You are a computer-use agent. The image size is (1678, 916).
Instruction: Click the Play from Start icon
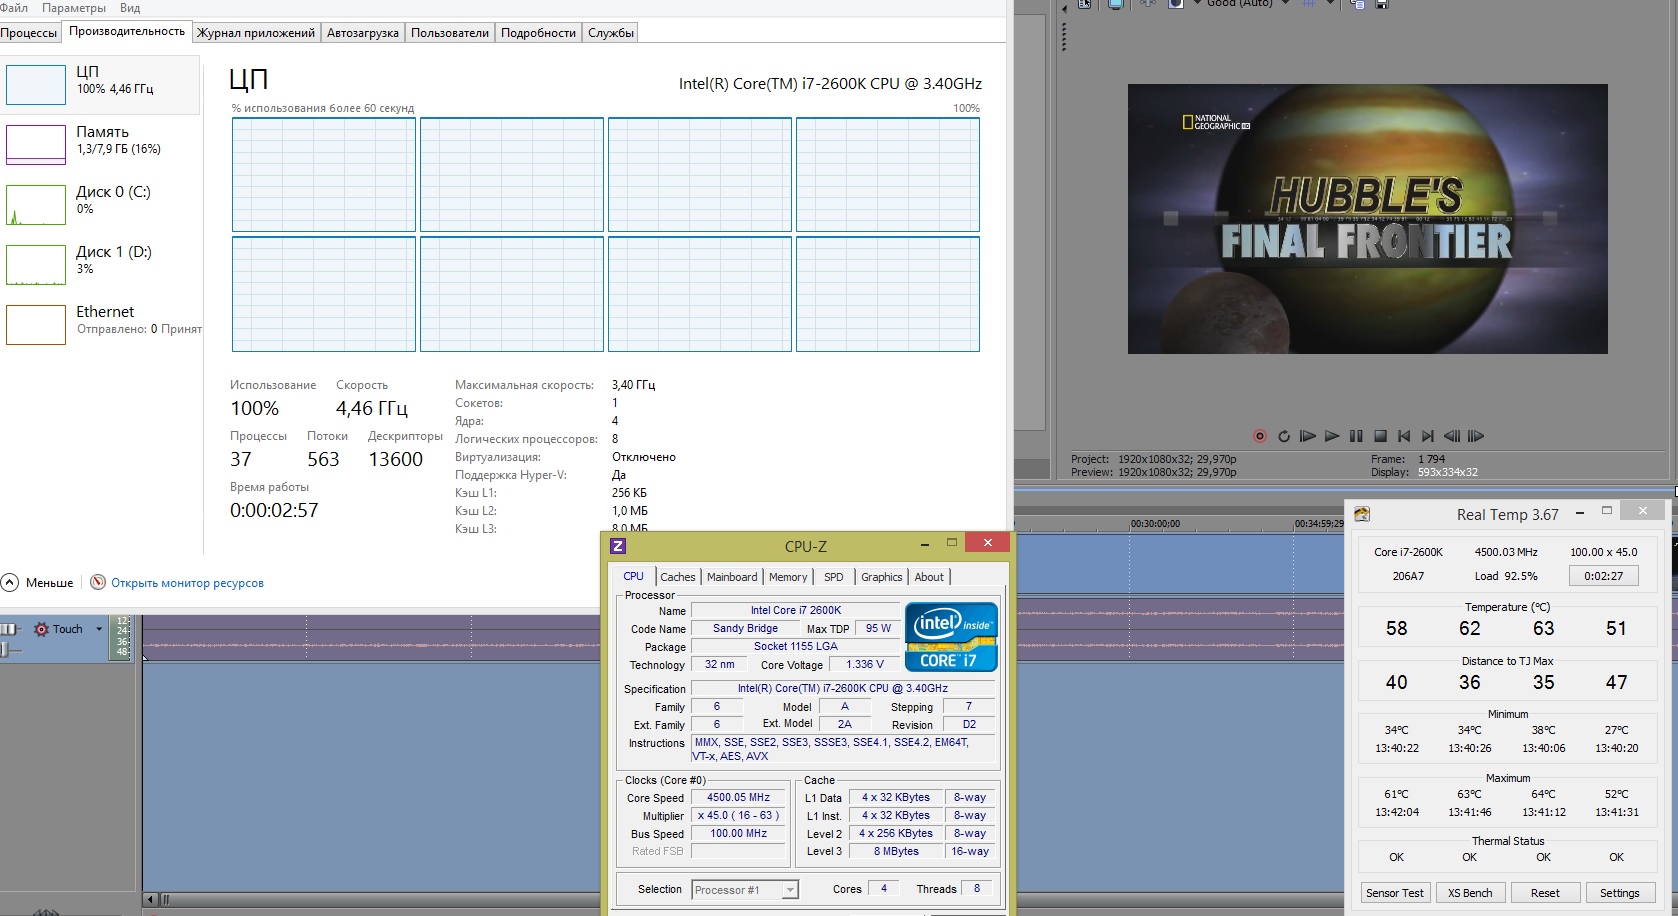click(1307, 436)
